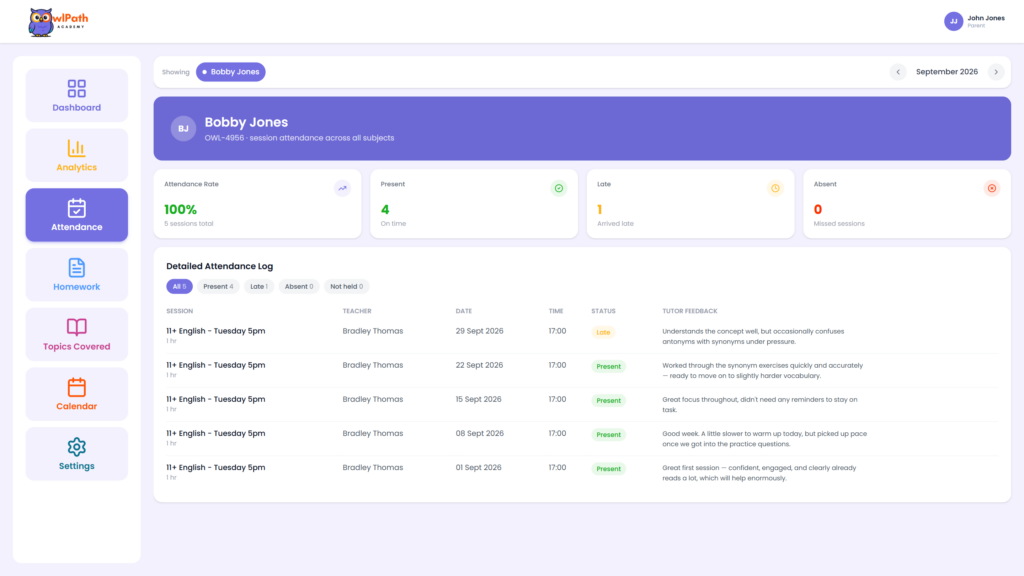Click the September 2026 month label

point(947,72)
